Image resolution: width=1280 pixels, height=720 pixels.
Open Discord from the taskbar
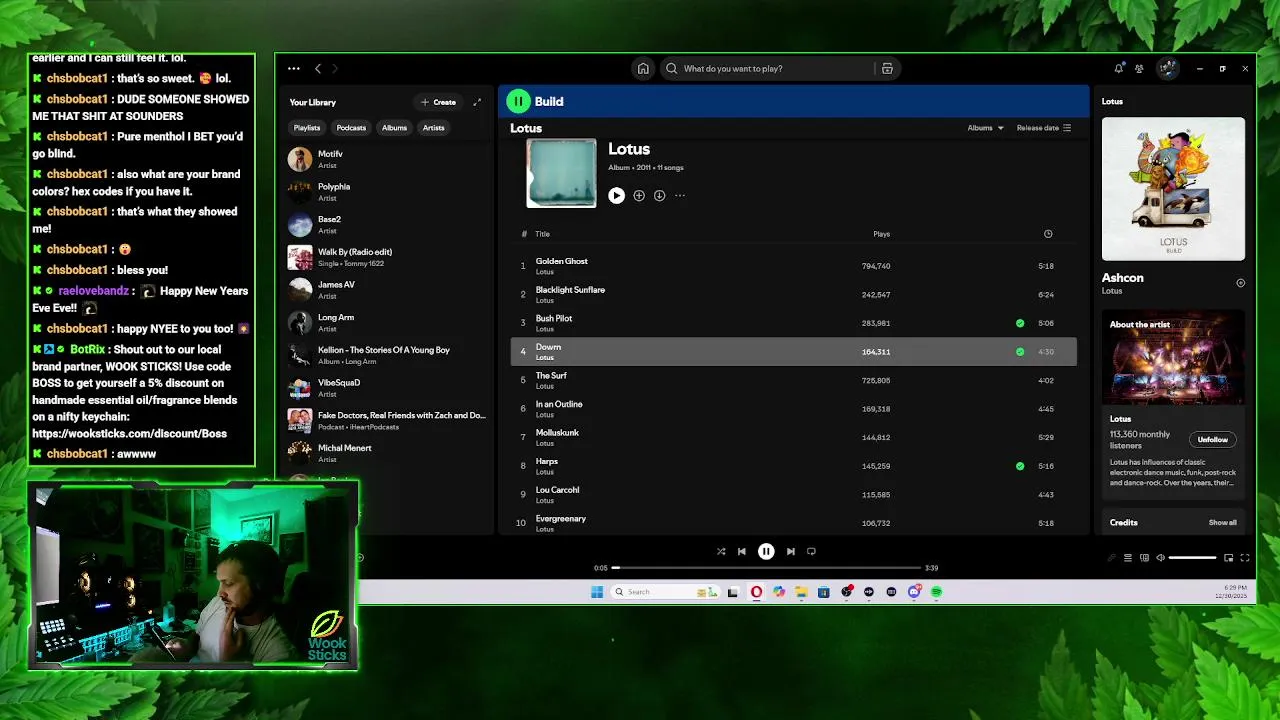[x=914, y=592]
